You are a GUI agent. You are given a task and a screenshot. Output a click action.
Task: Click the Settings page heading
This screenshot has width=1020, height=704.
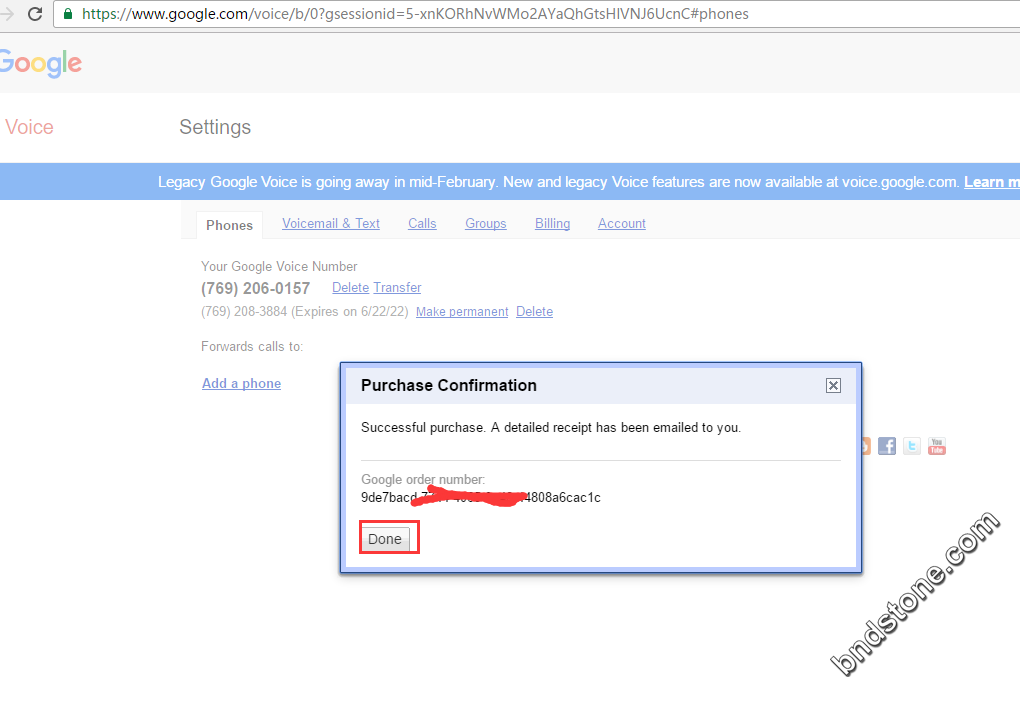point(215,127)
